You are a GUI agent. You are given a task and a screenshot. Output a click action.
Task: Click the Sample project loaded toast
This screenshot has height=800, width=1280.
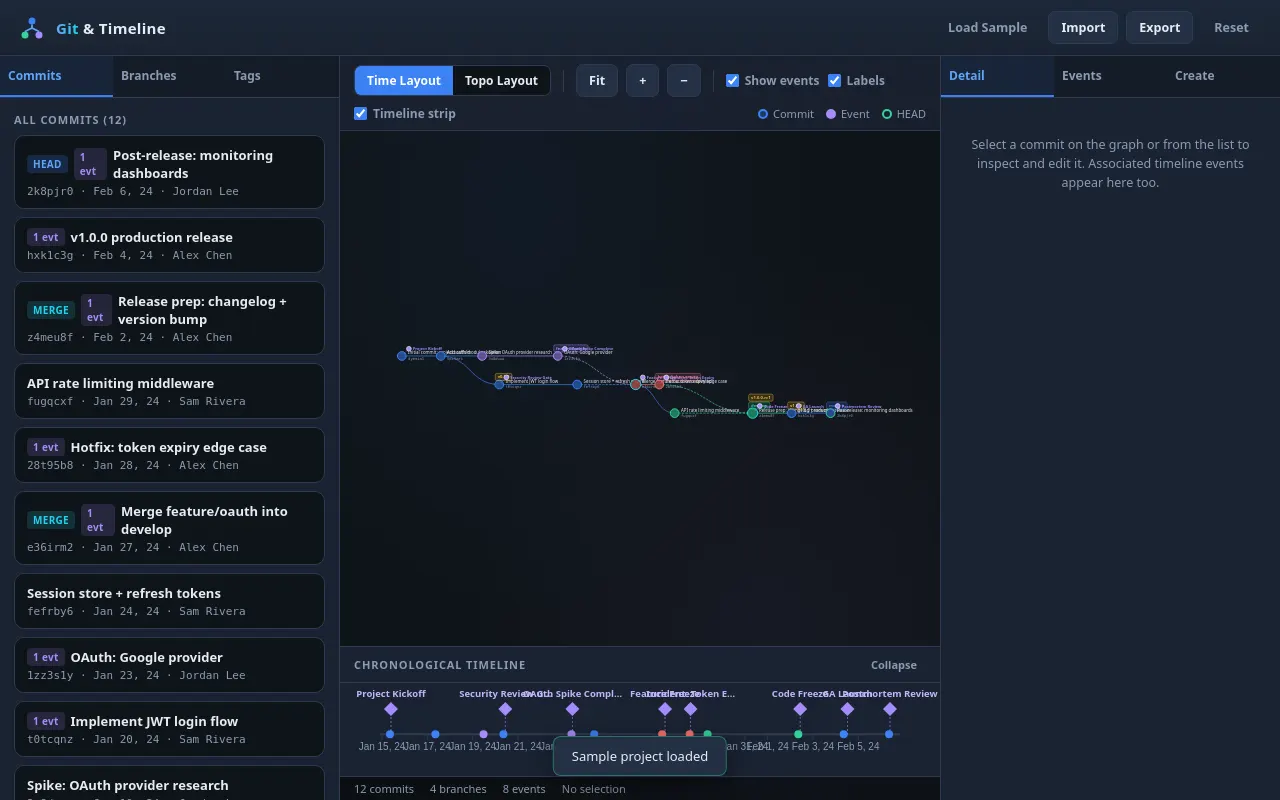640,756
